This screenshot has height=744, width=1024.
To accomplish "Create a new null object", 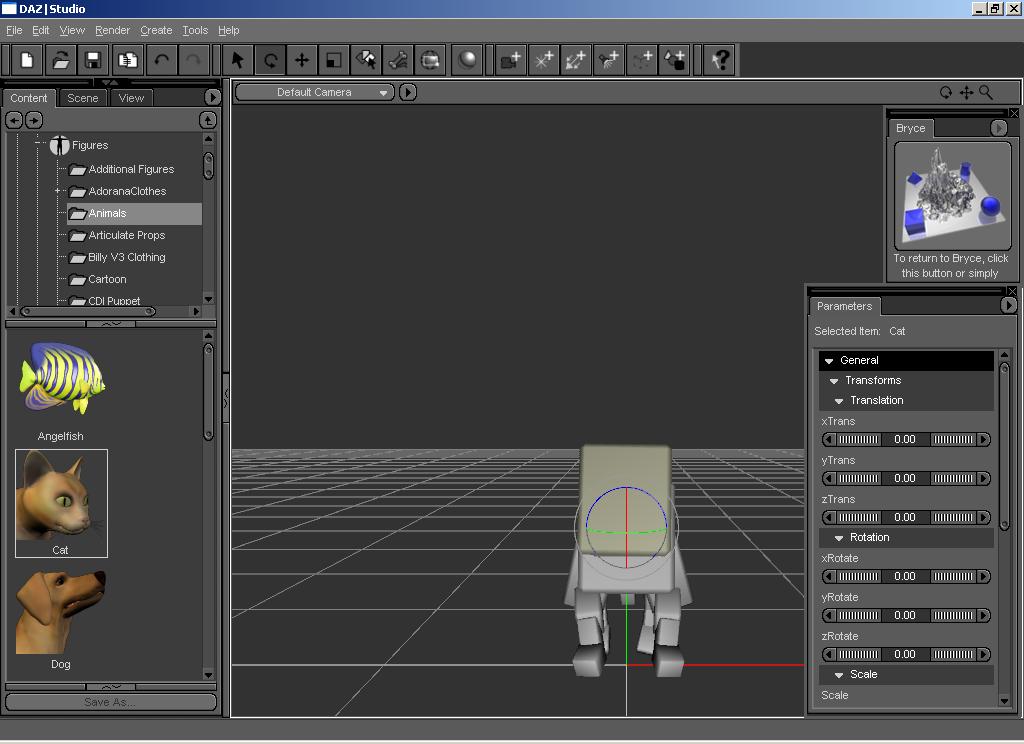I will [x=641, y=60].
